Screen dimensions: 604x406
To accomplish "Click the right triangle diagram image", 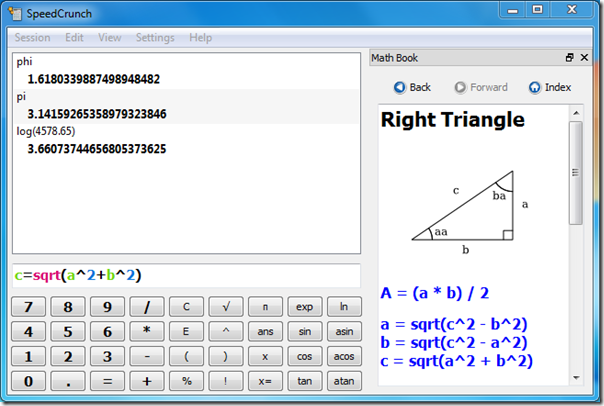I will [469, 212].
